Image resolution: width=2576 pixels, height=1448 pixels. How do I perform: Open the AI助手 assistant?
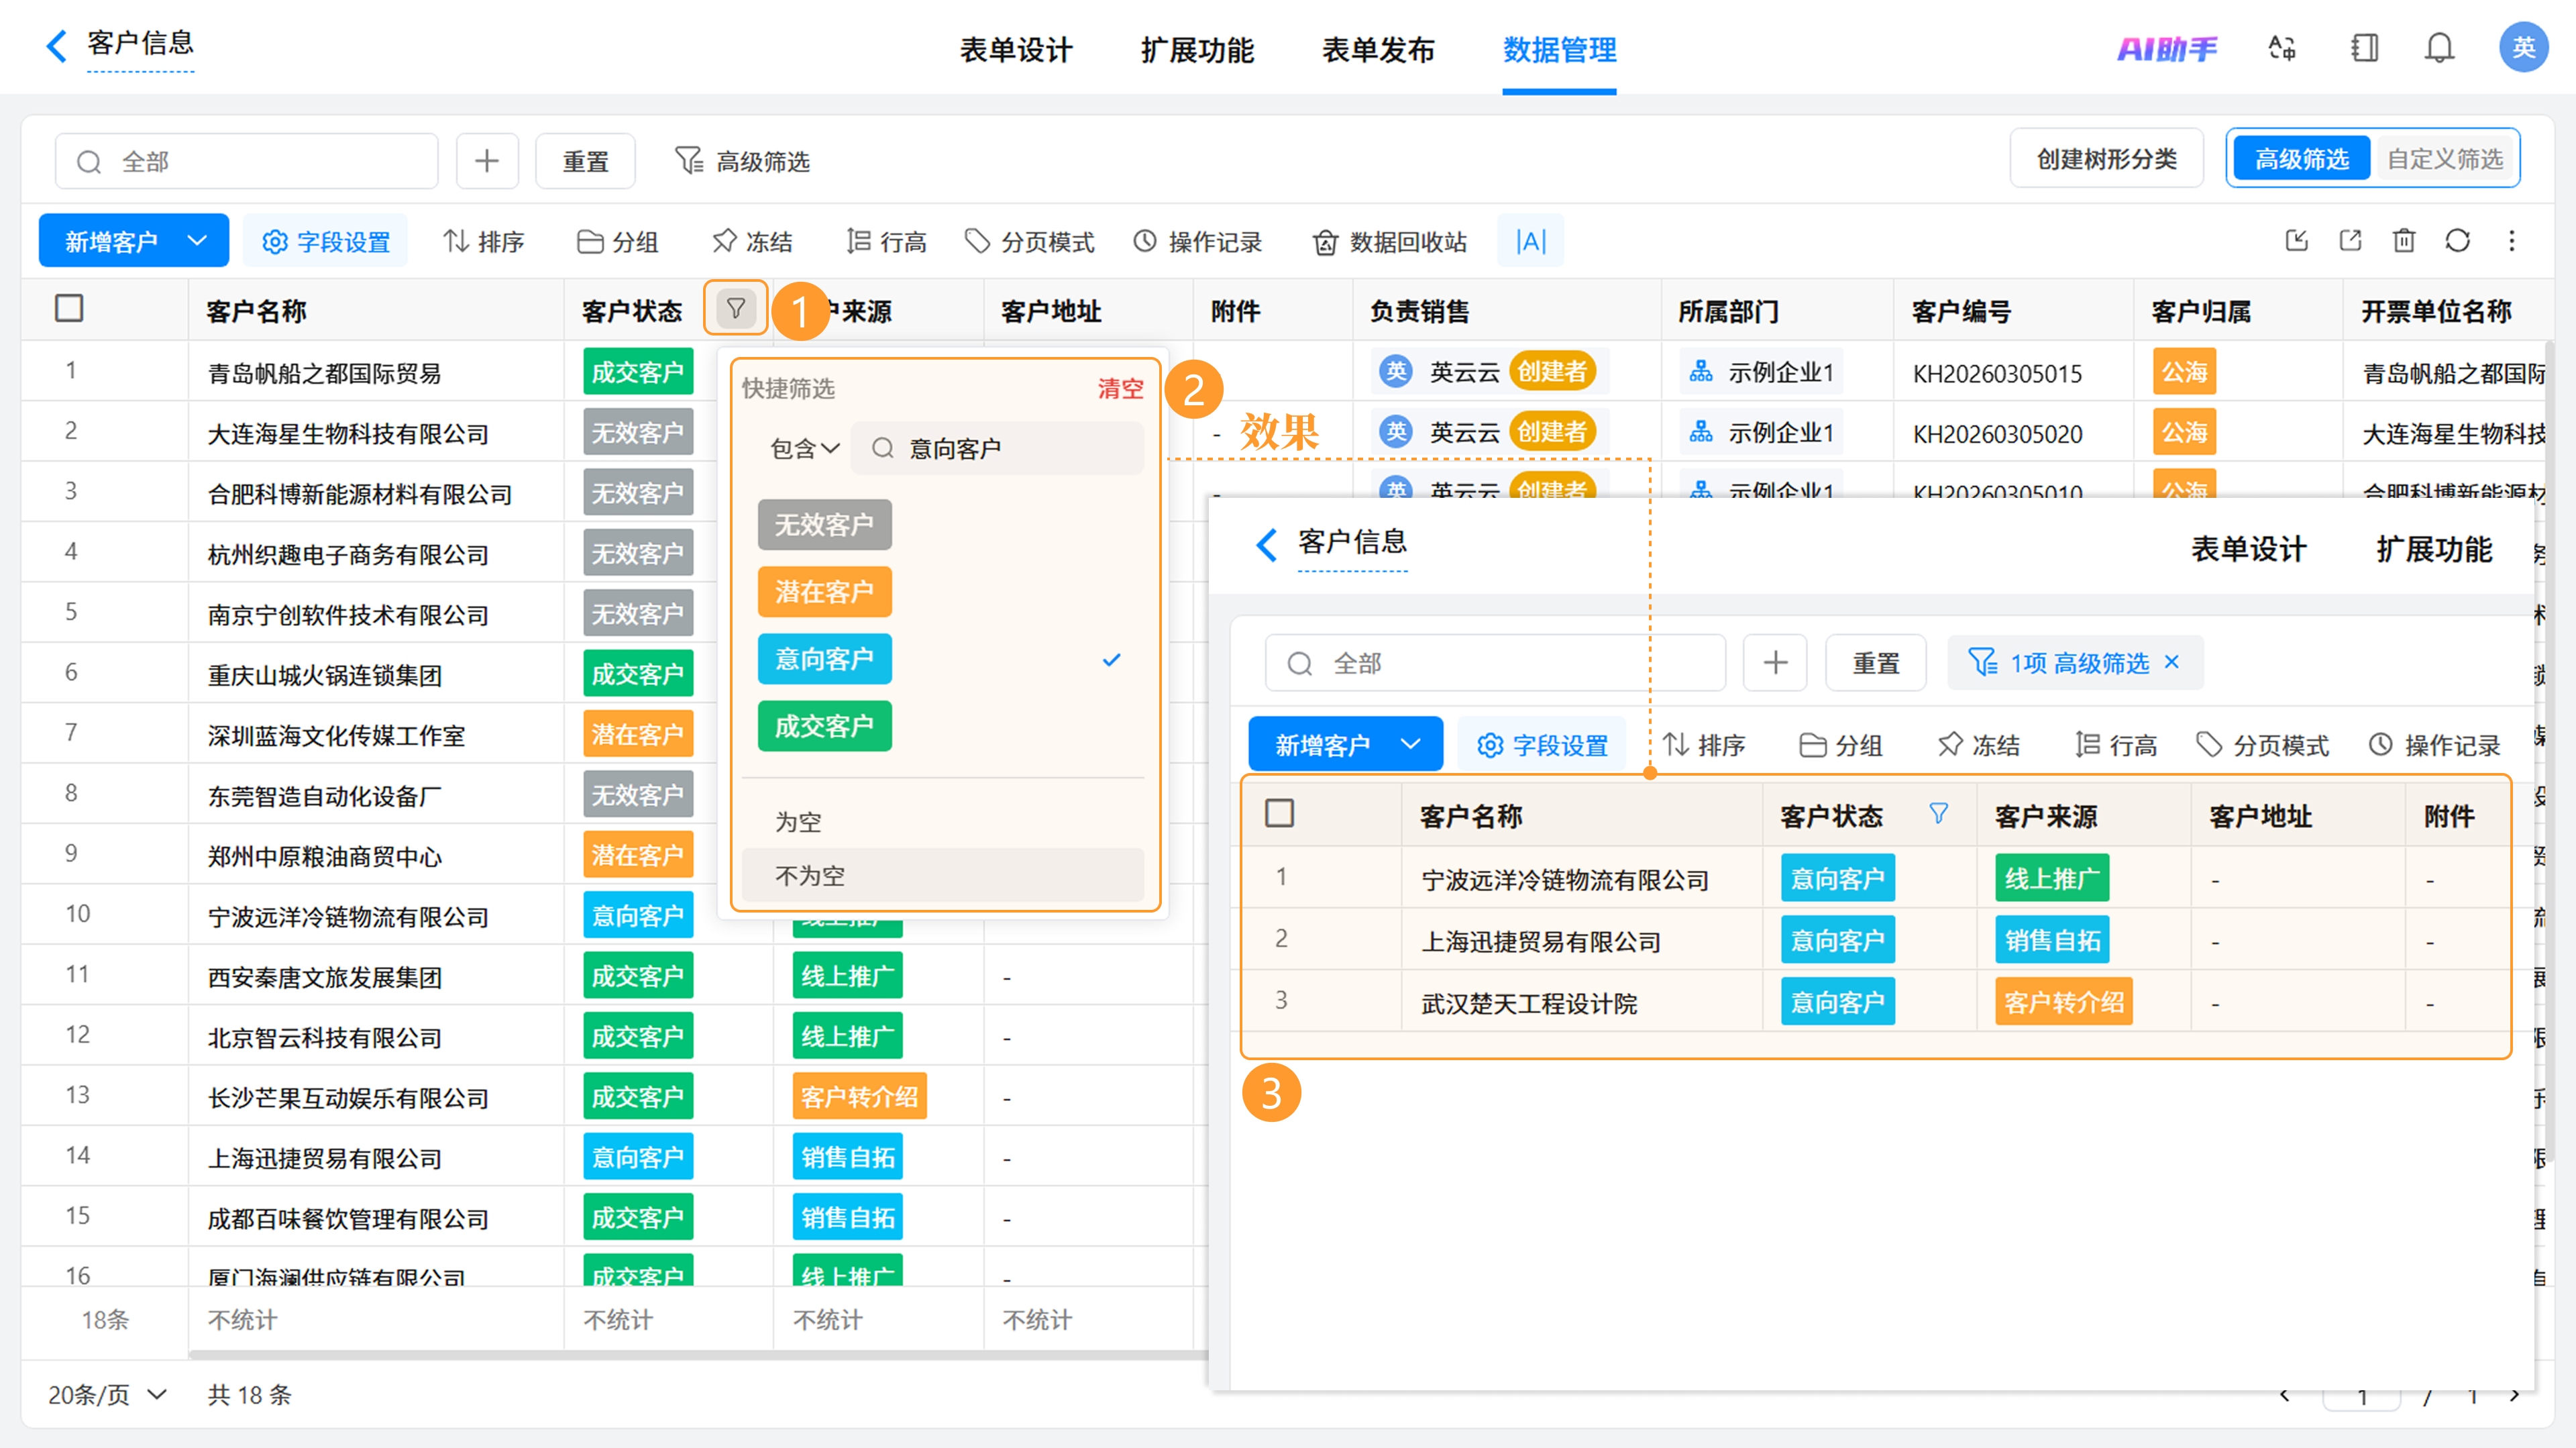tap(2166, 48)
